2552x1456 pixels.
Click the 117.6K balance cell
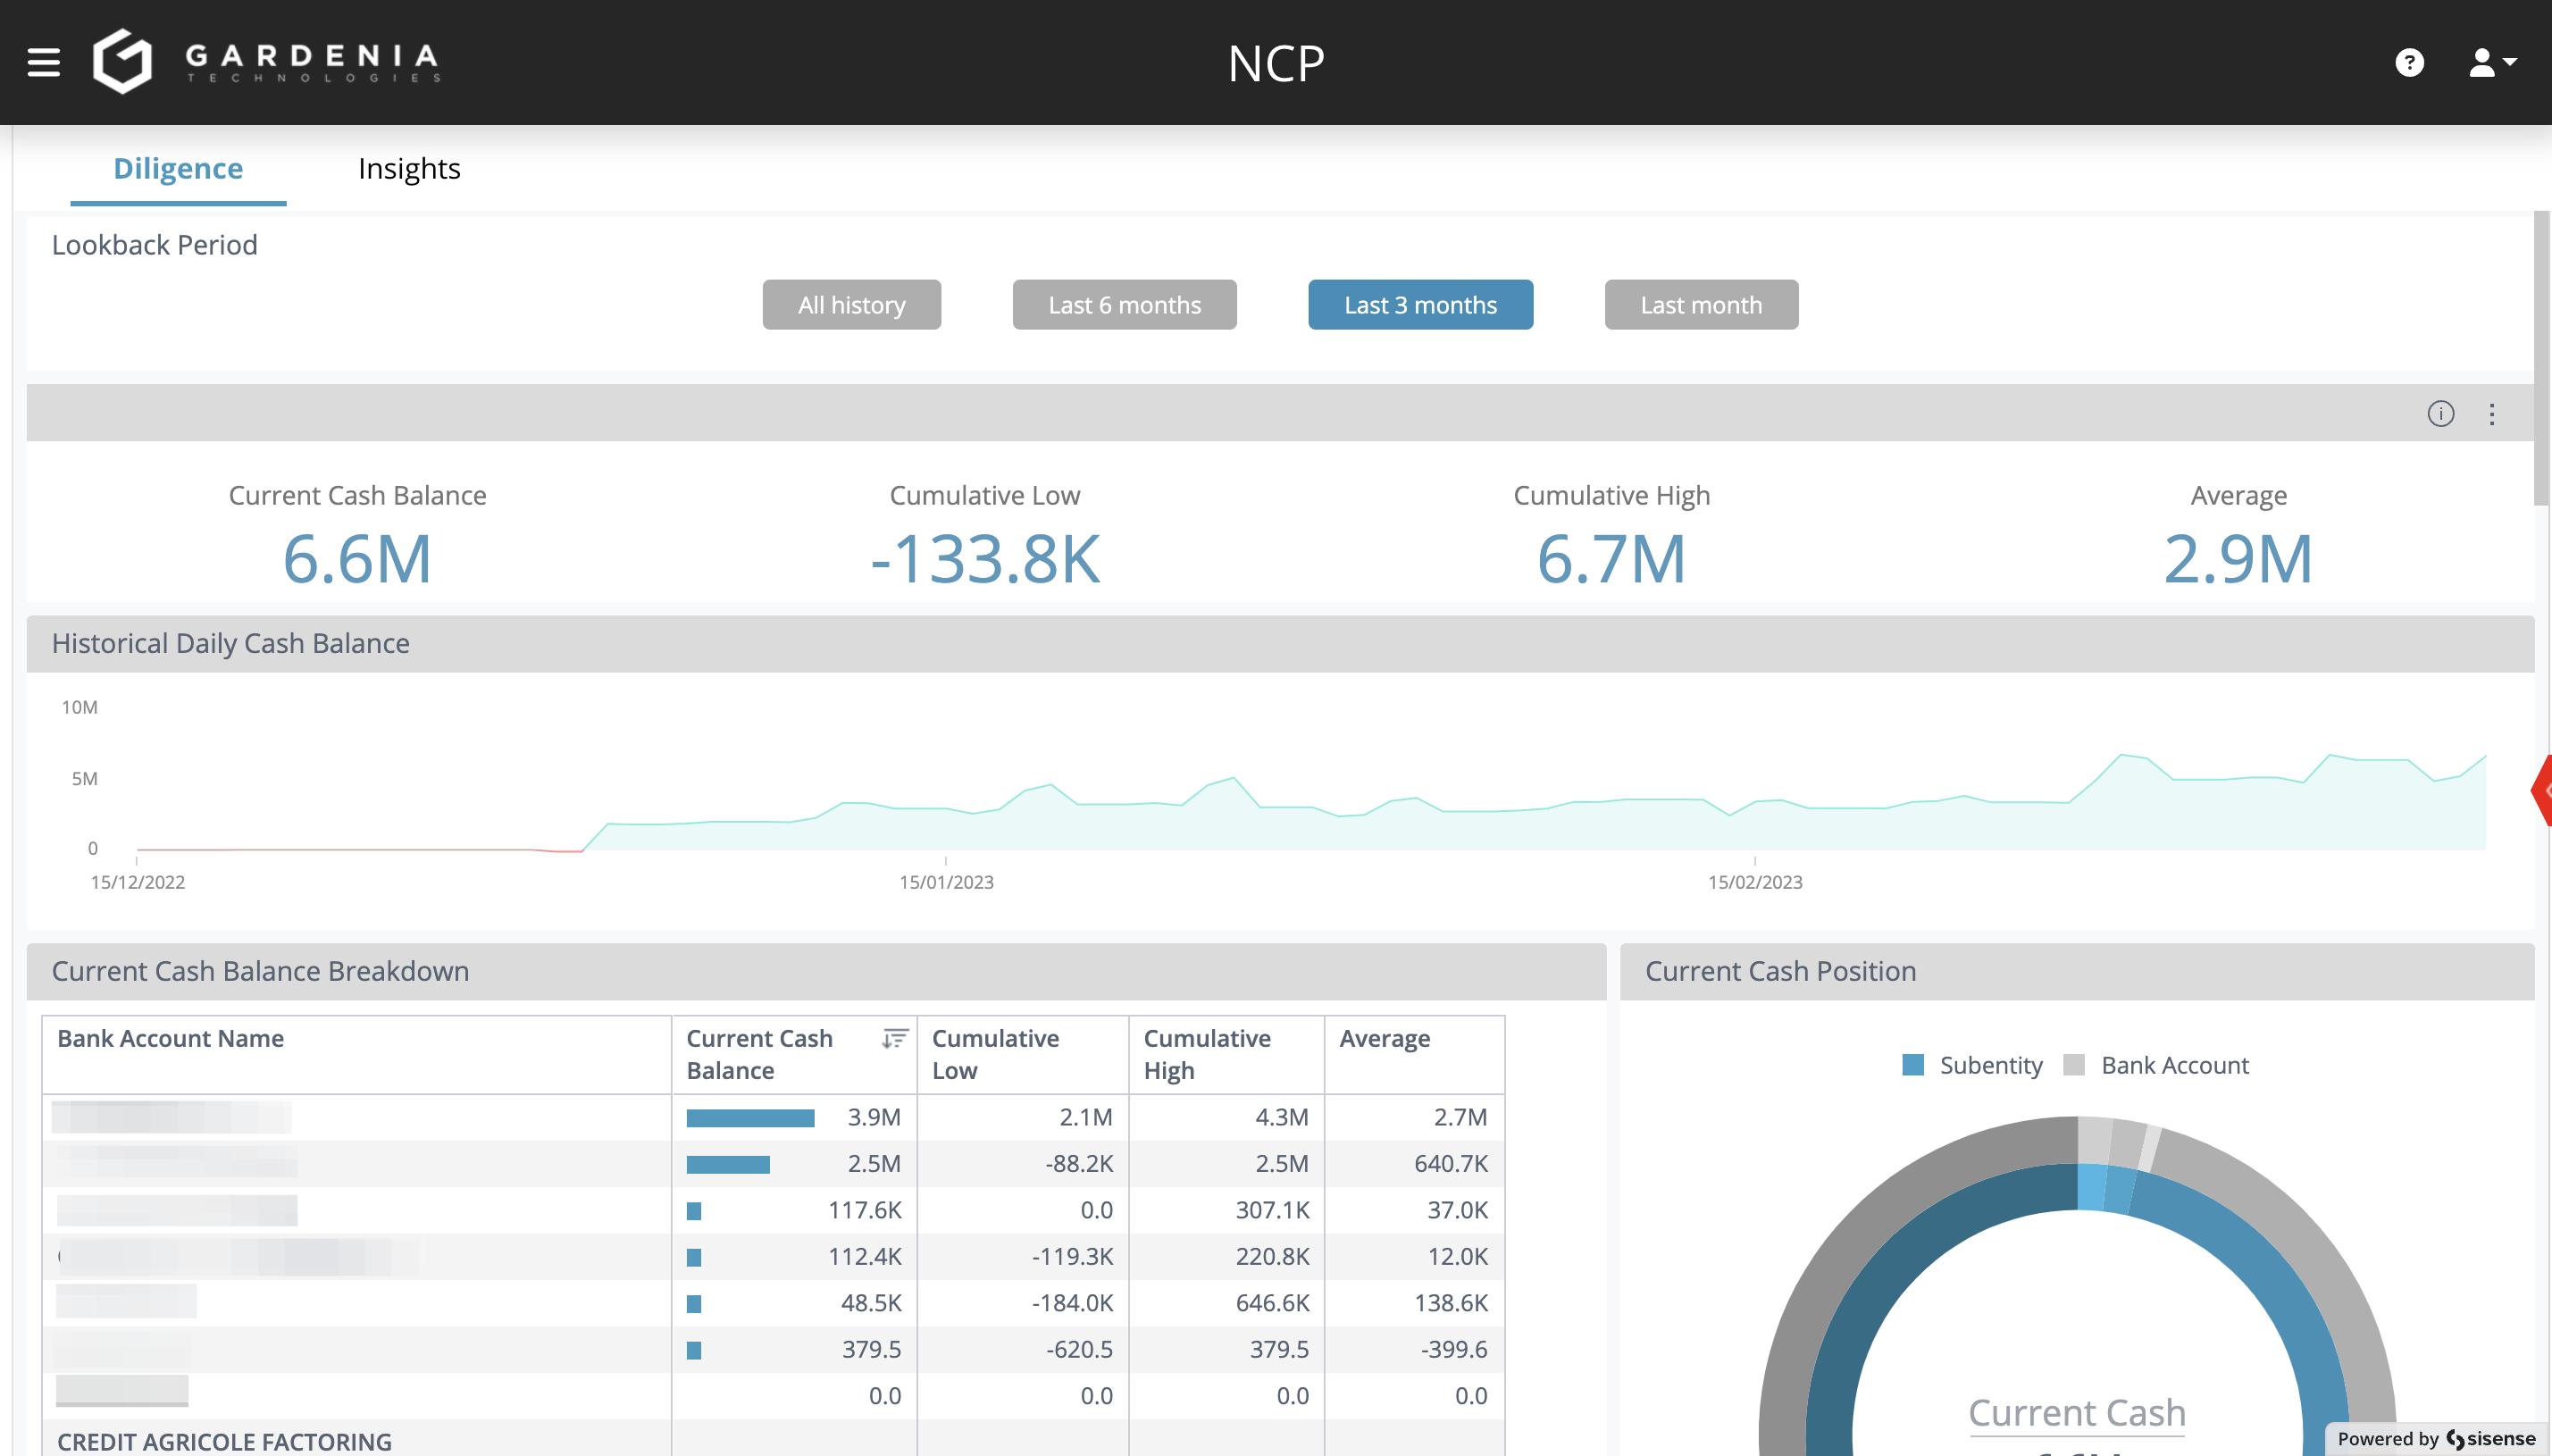[x=794, y=1210]
